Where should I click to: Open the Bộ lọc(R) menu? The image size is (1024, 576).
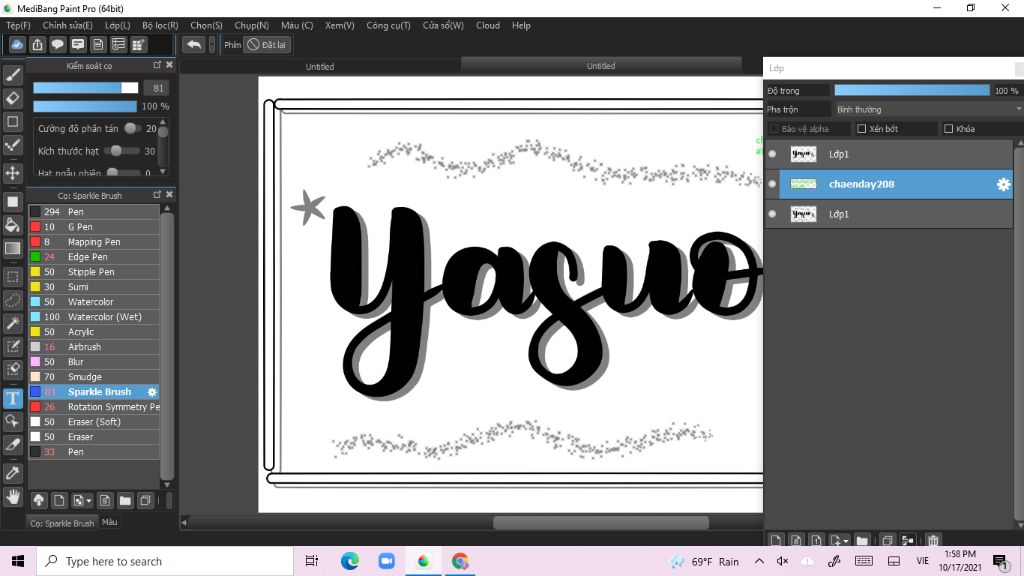pos(160,25)
